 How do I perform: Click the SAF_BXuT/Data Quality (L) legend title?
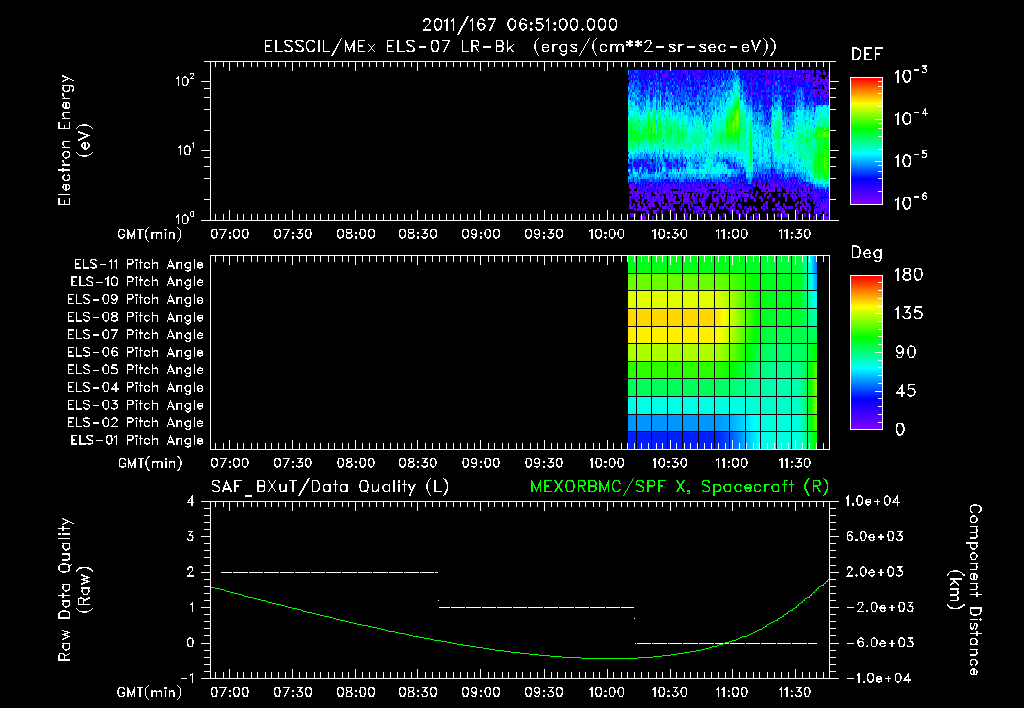[x=330, y=487]
